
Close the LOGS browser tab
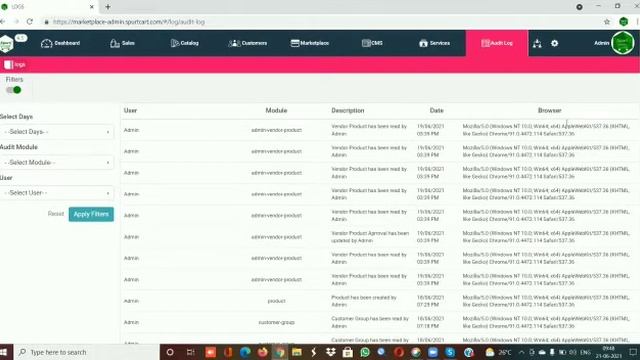point(92,7)
